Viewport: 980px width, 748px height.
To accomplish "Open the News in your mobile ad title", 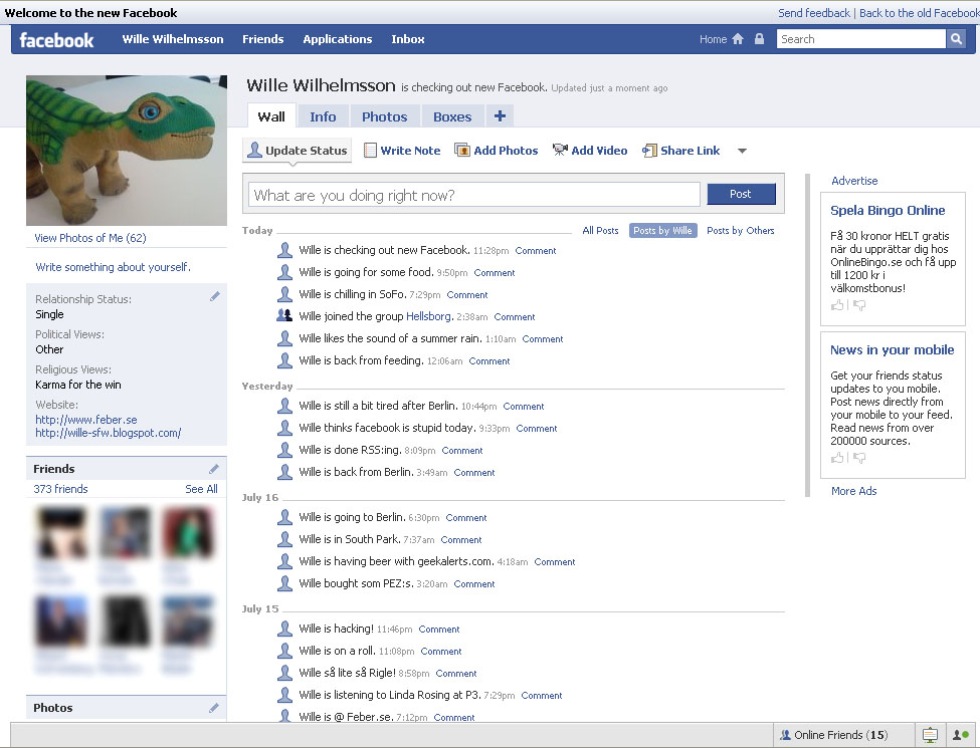I will coord(892,350).
